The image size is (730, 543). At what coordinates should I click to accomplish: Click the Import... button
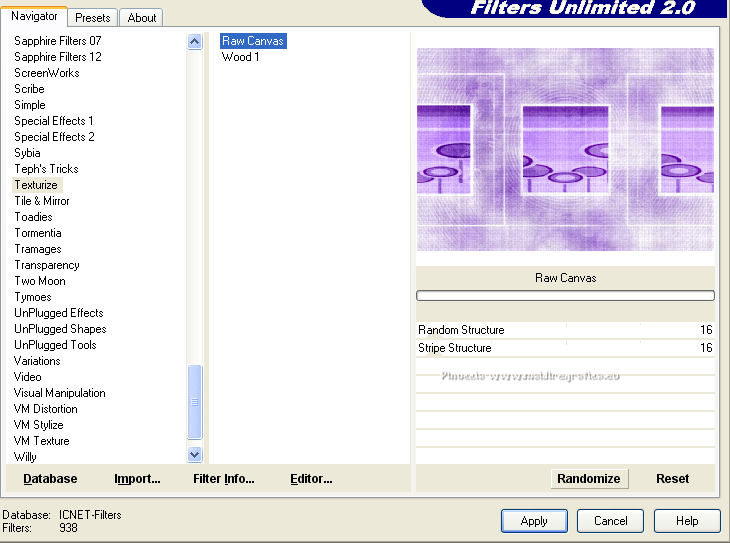pos(137,479)
